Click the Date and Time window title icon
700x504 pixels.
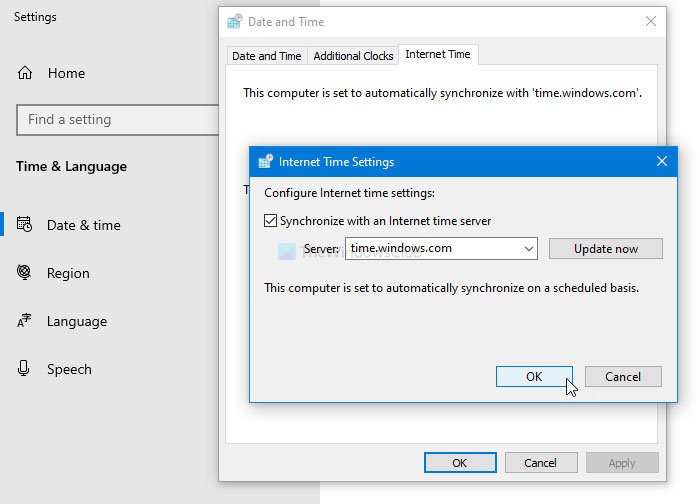[x=235, y=21]
